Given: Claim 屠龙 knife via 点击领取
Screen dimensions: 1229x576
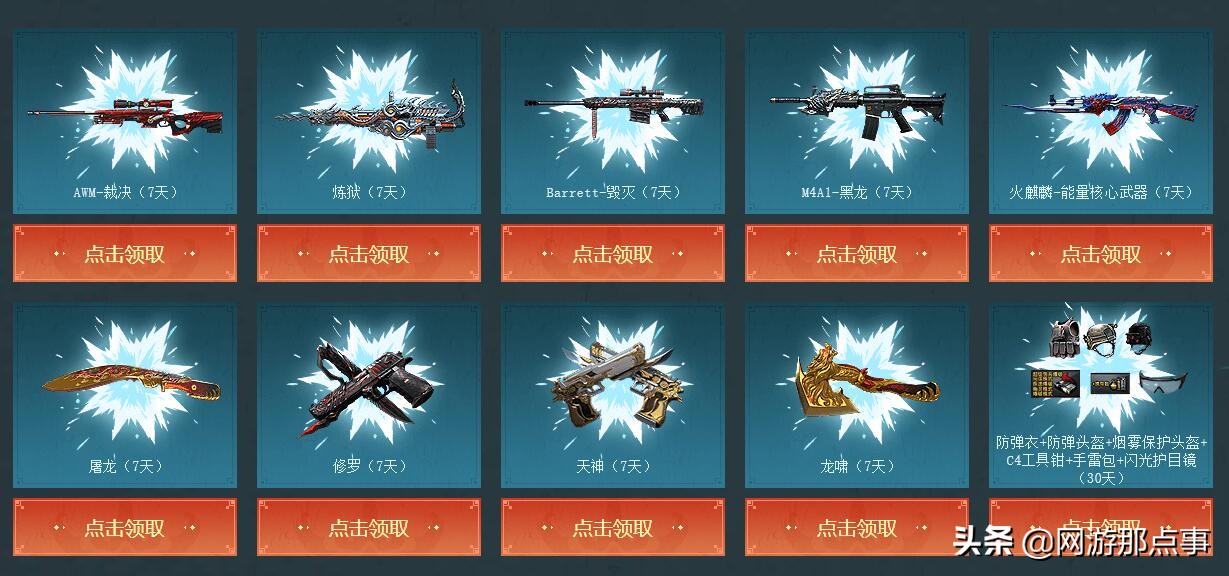Looking at the screenshot, I should coord(125,528).
